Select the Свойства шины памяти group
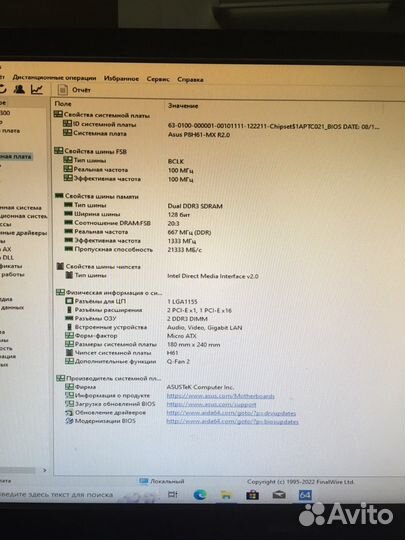Screen dimensions: 405x540 (x=97, y=196)
